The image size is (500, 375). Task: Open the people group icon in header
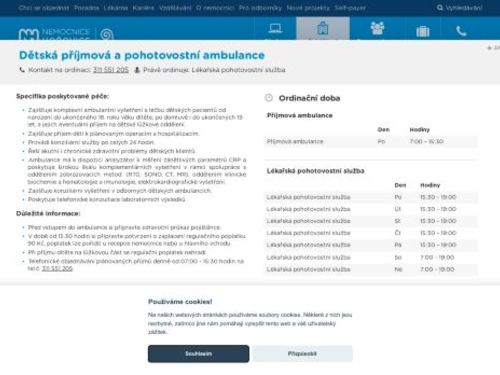click(x=377, y=29)
